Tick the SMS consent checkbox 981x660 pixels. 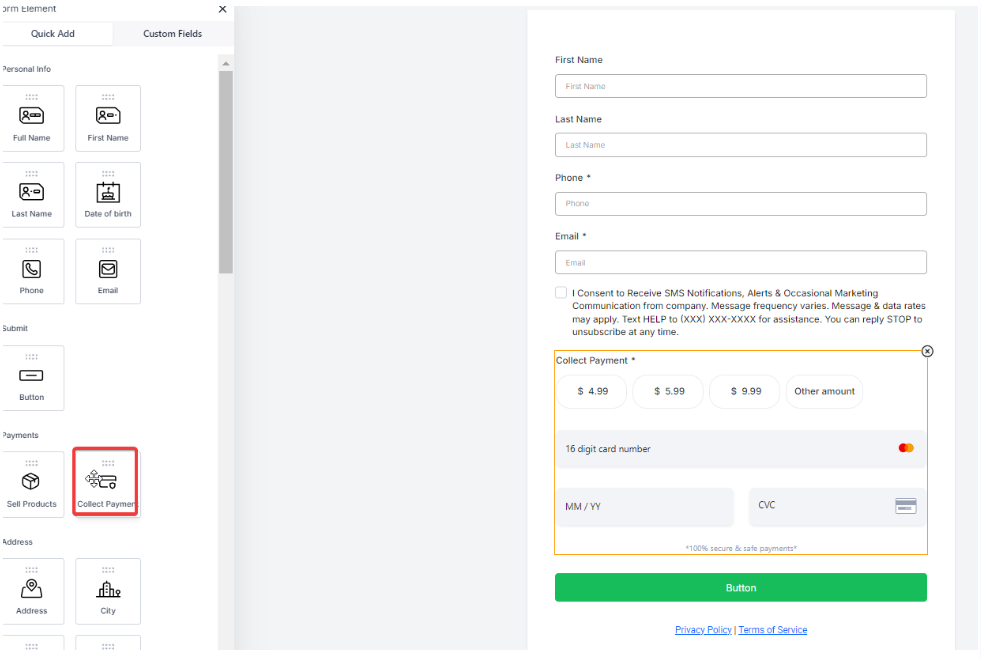(x=561, y=293)
